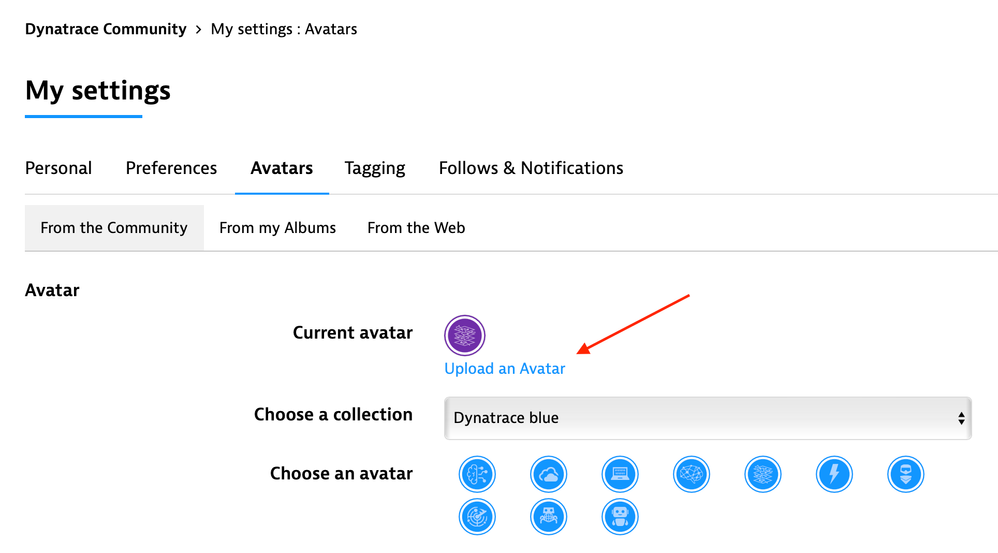The image size is (998, 553).
Task: Go to Dynatrace Community breadcrumb
Action: [106, 29]
